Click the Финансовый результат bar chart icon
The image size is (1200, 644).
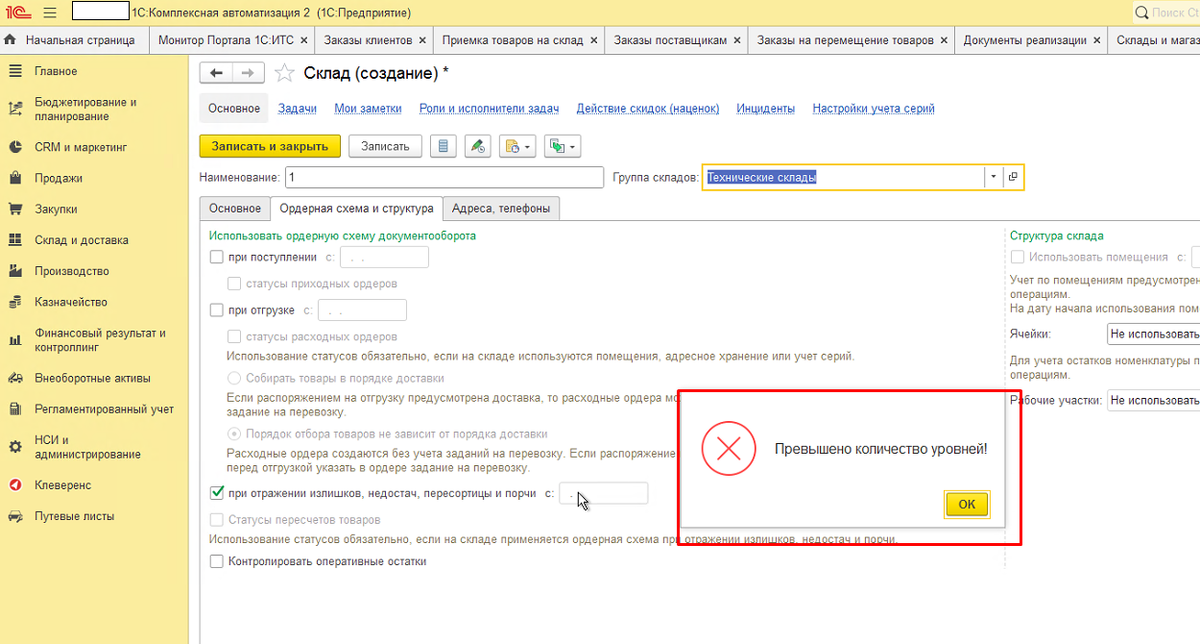(x=15, y=340)
